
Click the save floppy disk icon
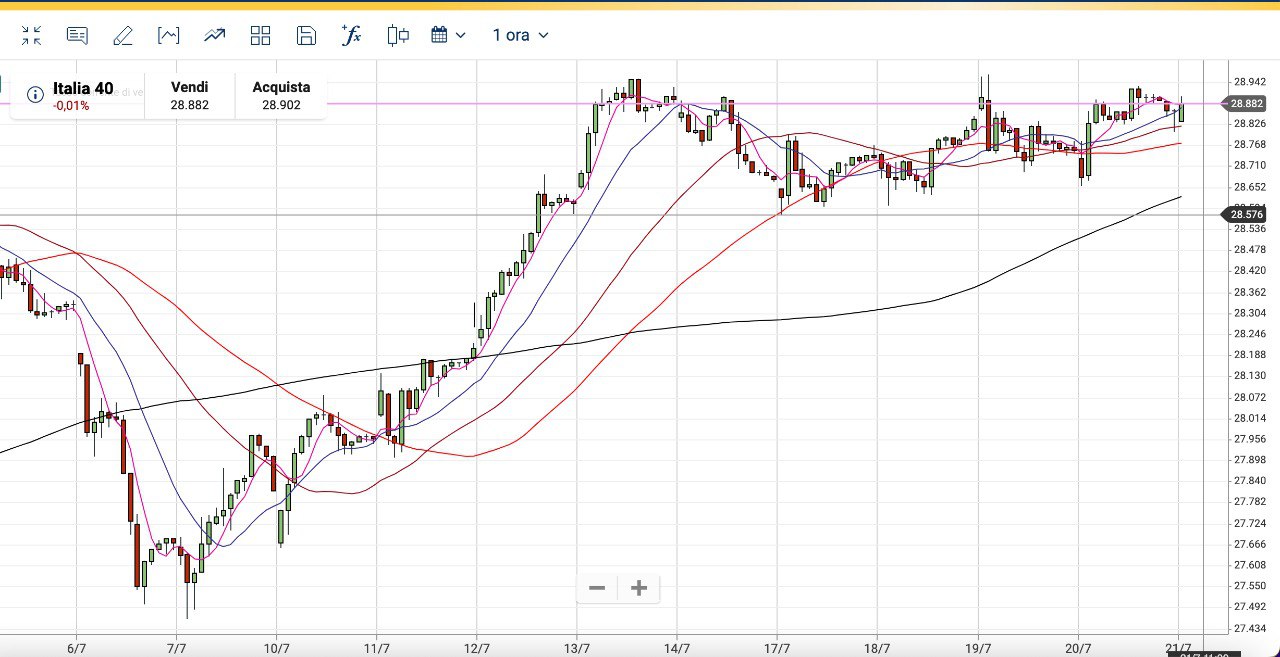point(307,36)
